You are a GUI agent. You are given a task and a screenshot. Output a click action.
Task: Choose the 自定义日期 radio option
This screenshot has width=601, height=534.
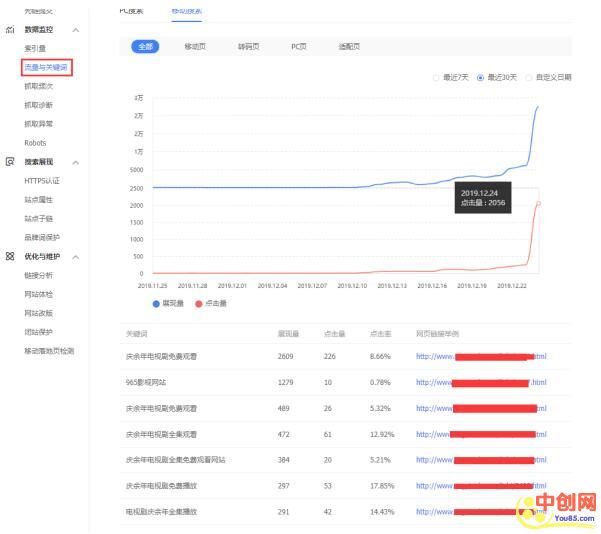(529, 77)
